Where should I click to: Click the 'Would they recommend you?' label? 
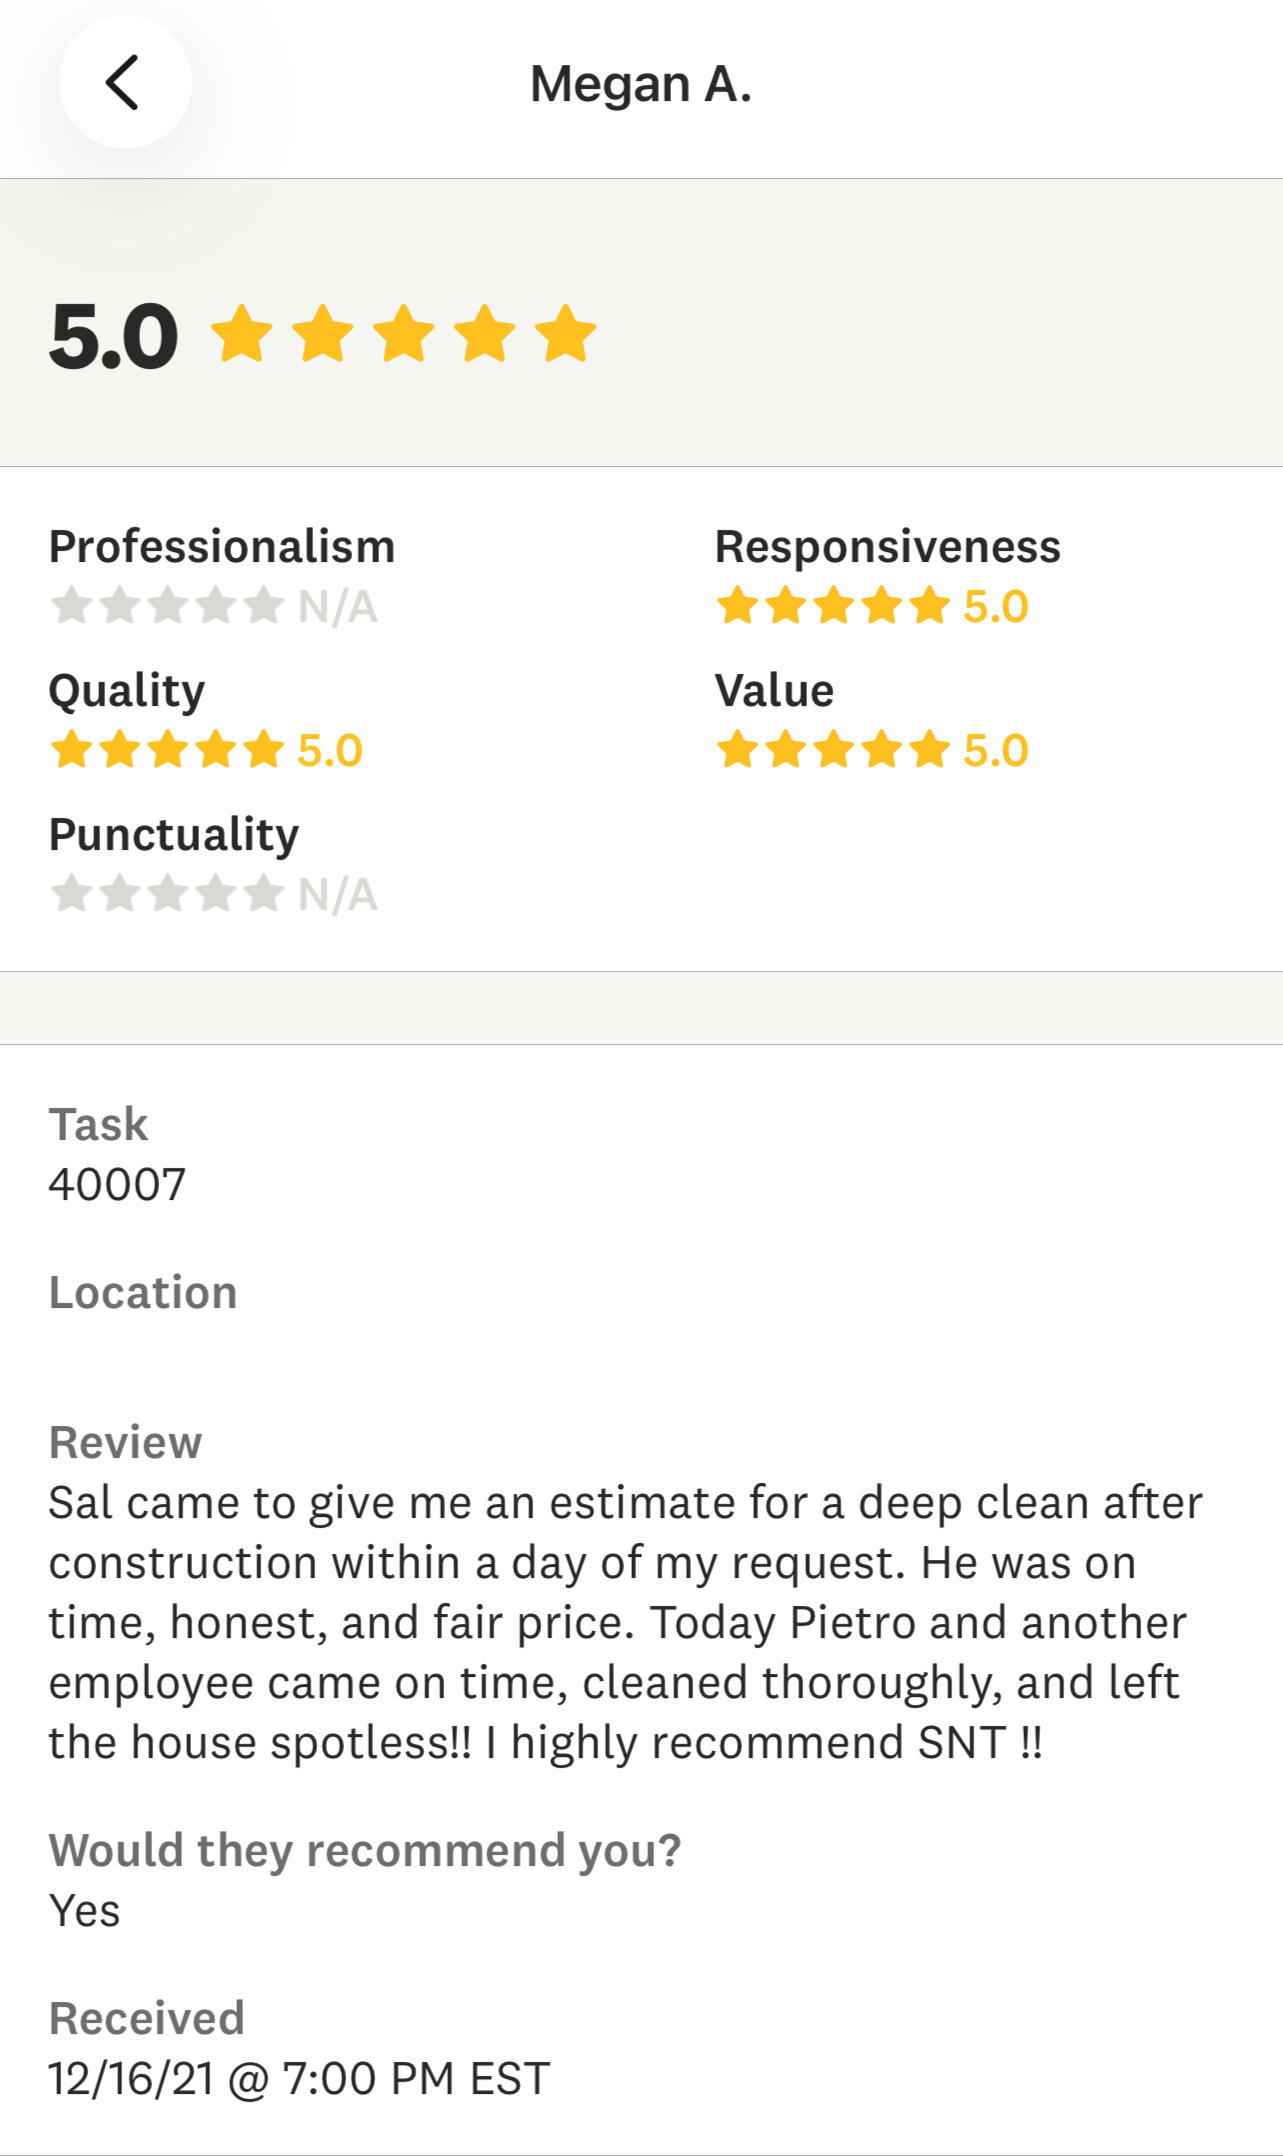[x=365, y=1851]
